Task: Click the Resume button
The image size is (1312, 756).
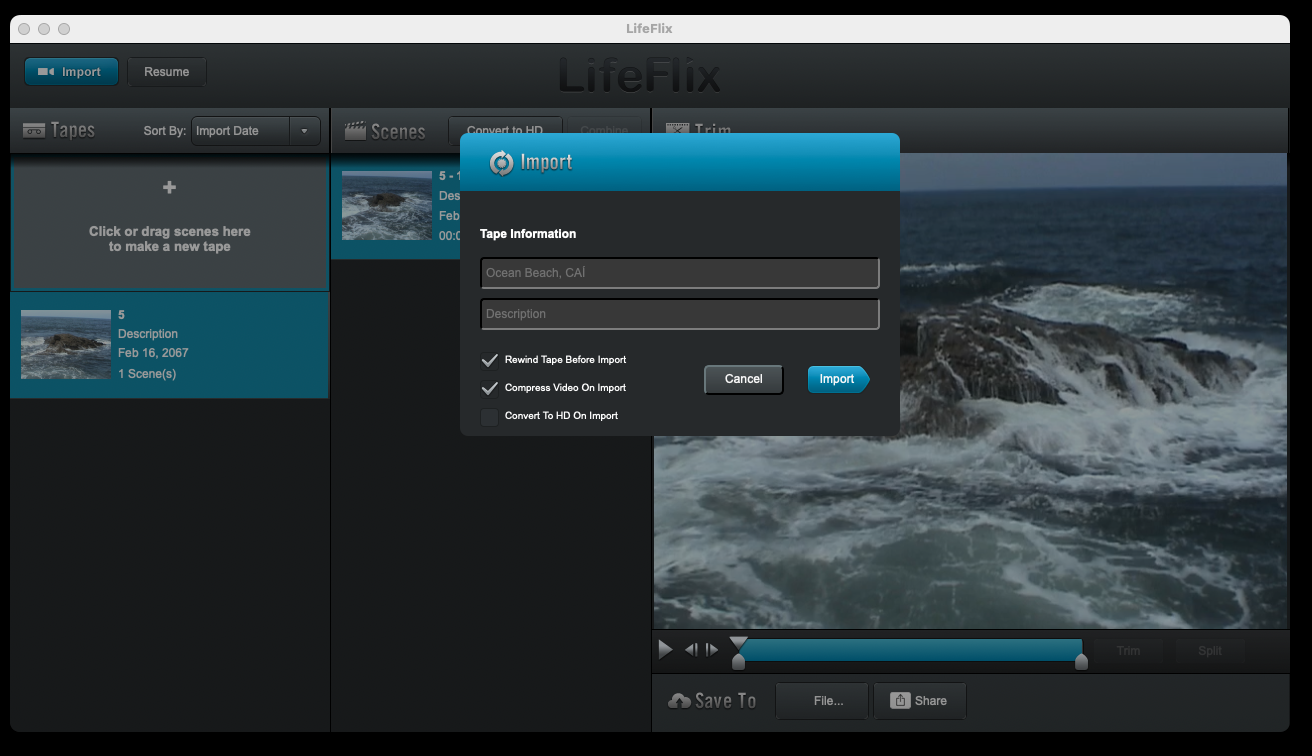Action: (166, 72)
